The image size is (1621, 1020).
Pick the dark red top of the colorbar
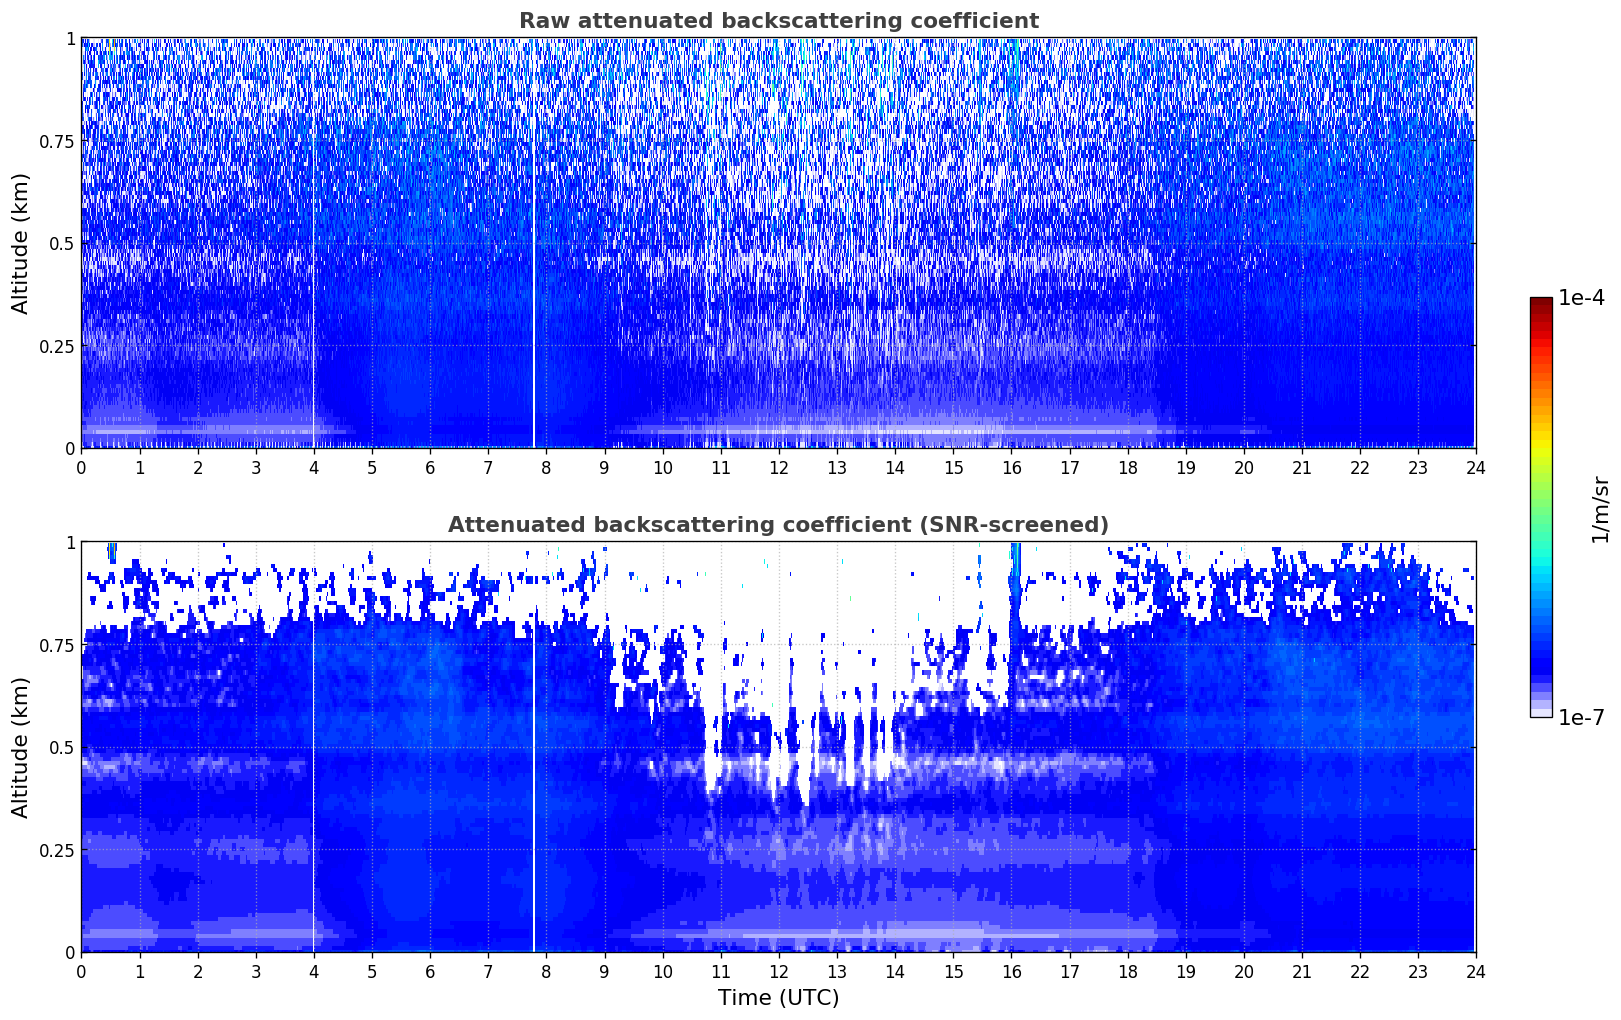click(x=1541, y=303)
